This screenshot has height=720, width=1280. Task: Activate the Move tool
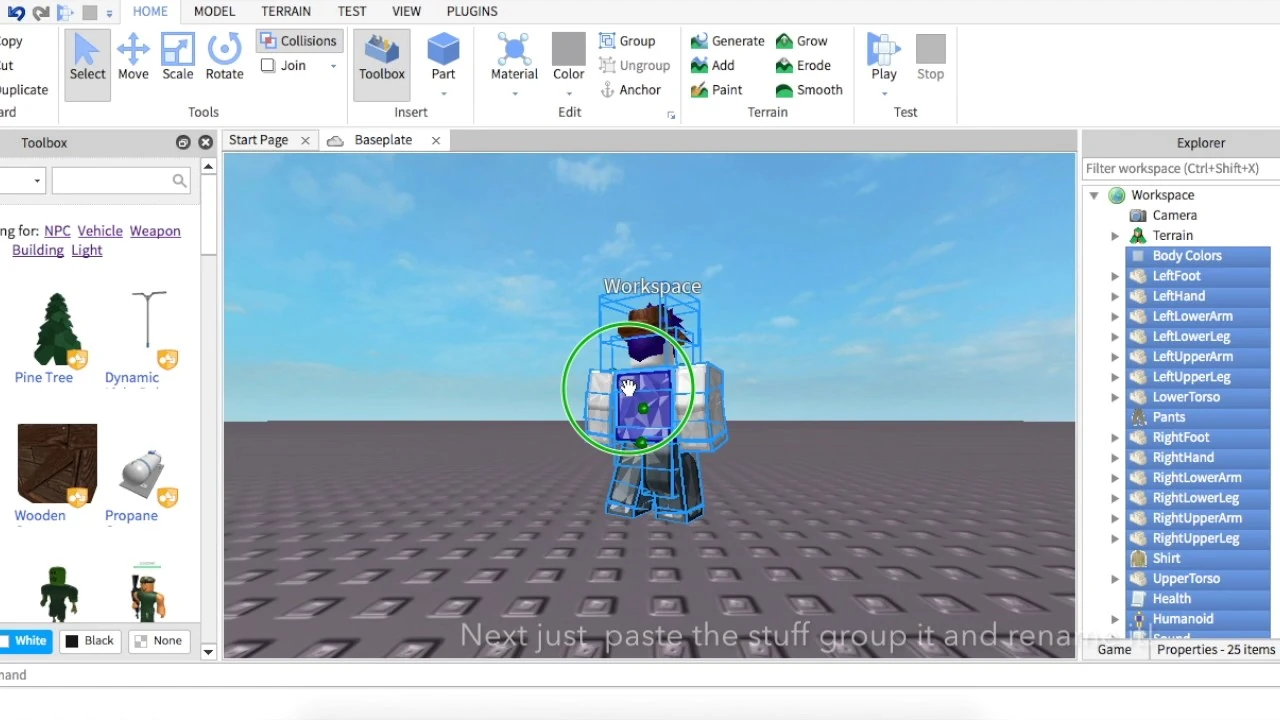coord(133,58)
